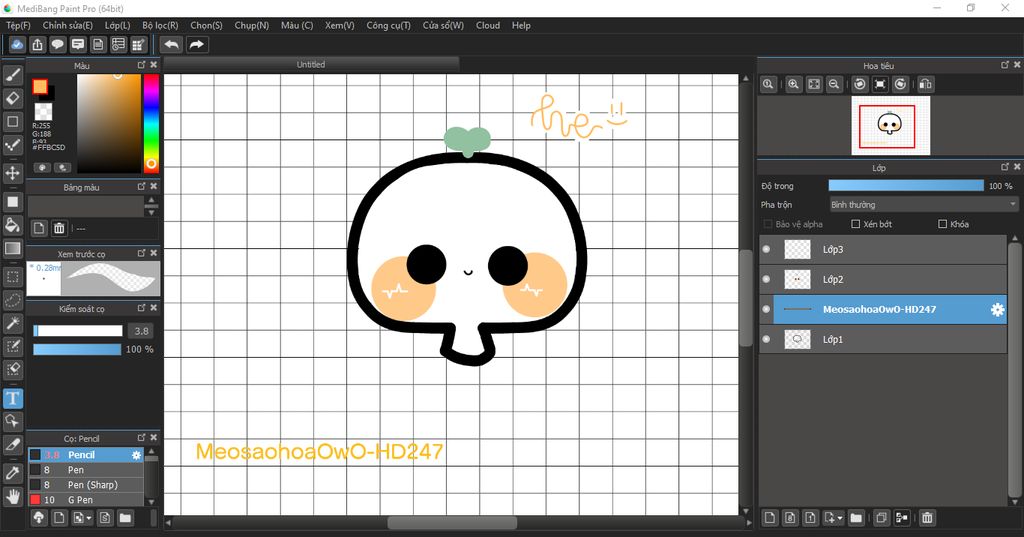The width and height of the screenshot is (1024, 537).
Task: Delete palette color with trash icon
Action: pos(59,228)
